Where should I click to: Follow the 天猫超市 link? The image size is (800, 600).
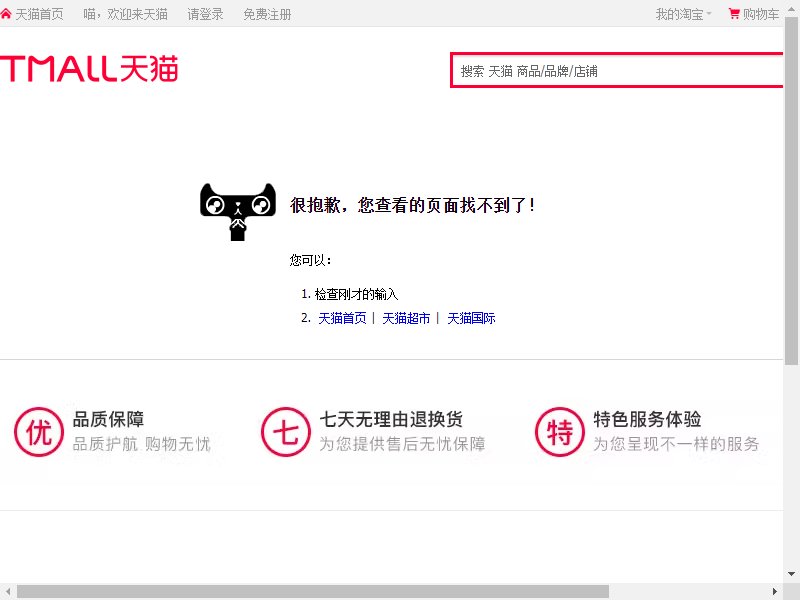pyautogui.click(x=406, y=318)
